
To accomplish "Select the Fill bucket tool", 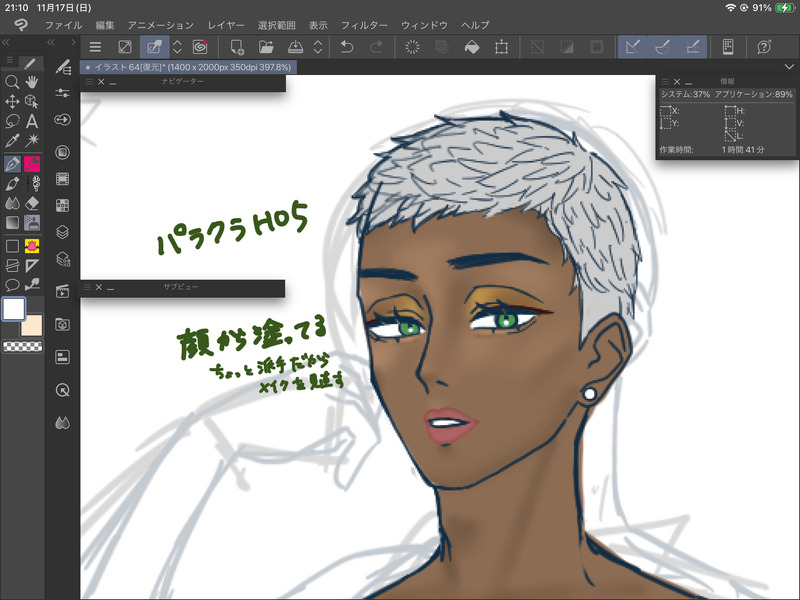I will [x=32, y=222].
